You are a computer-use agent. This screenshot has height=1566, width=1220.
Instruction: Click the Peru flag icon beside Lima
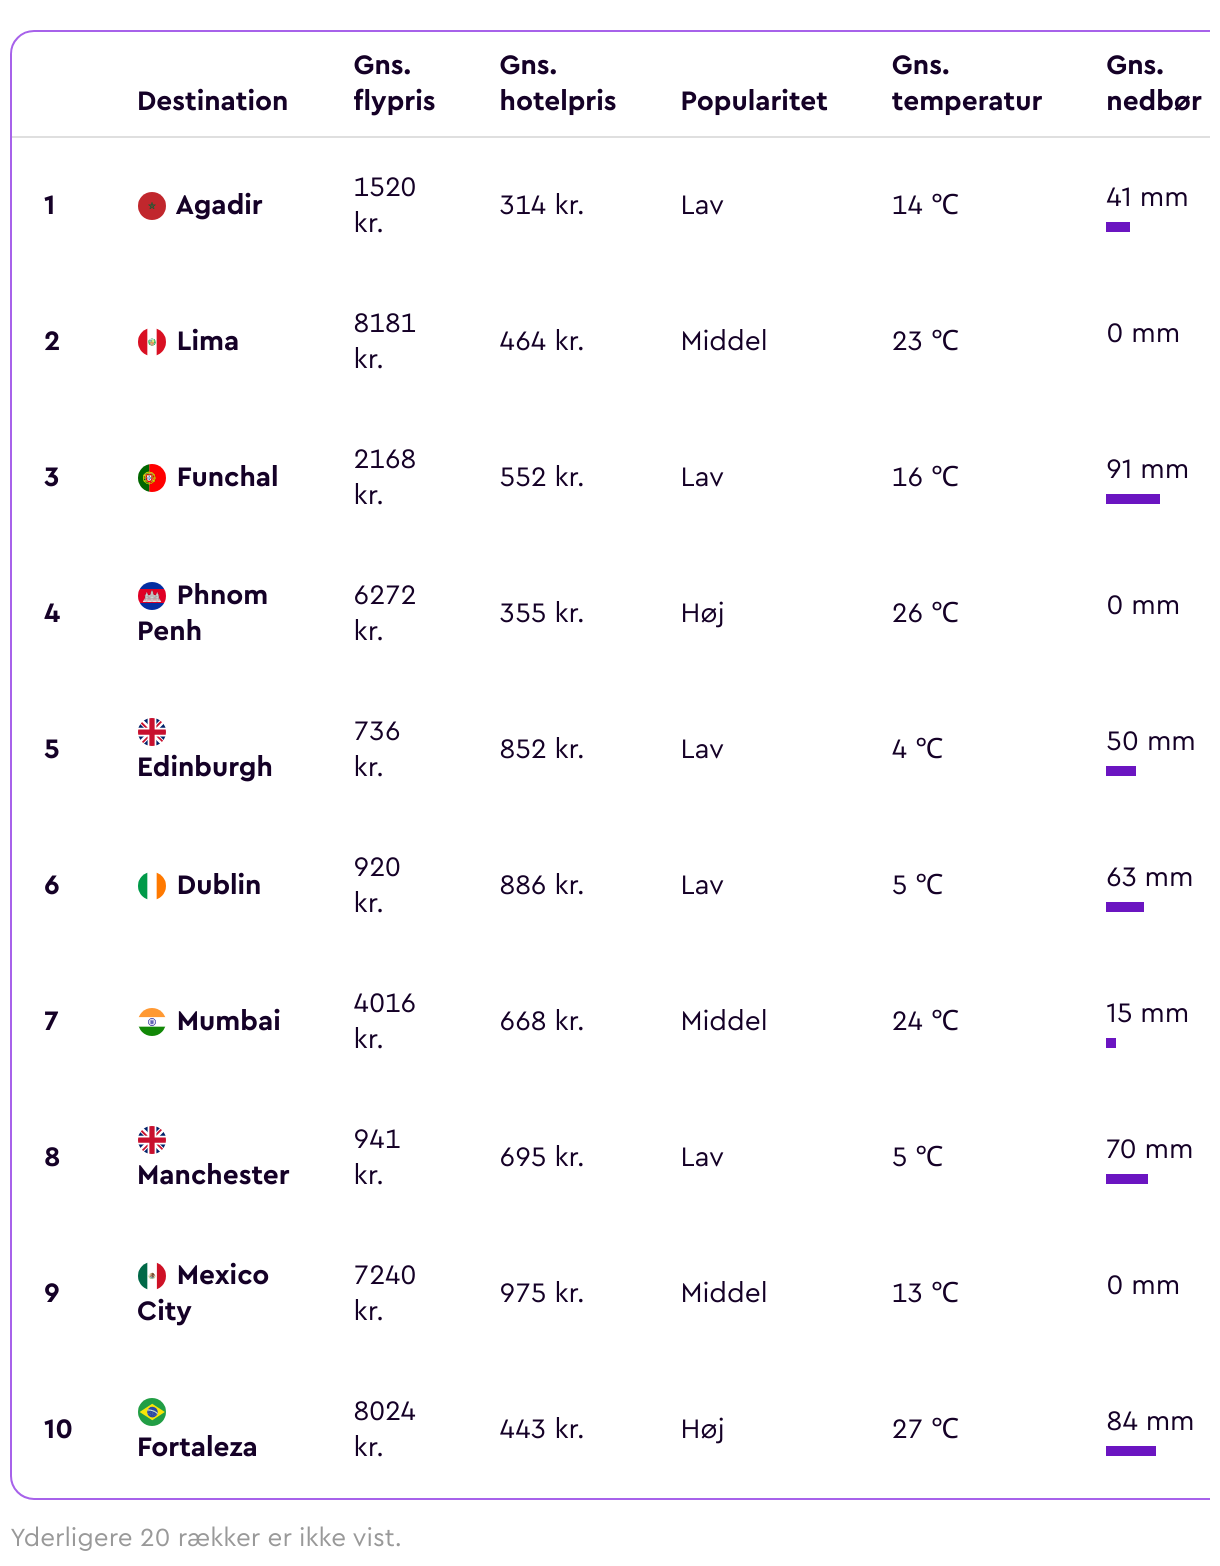(152, 342)
